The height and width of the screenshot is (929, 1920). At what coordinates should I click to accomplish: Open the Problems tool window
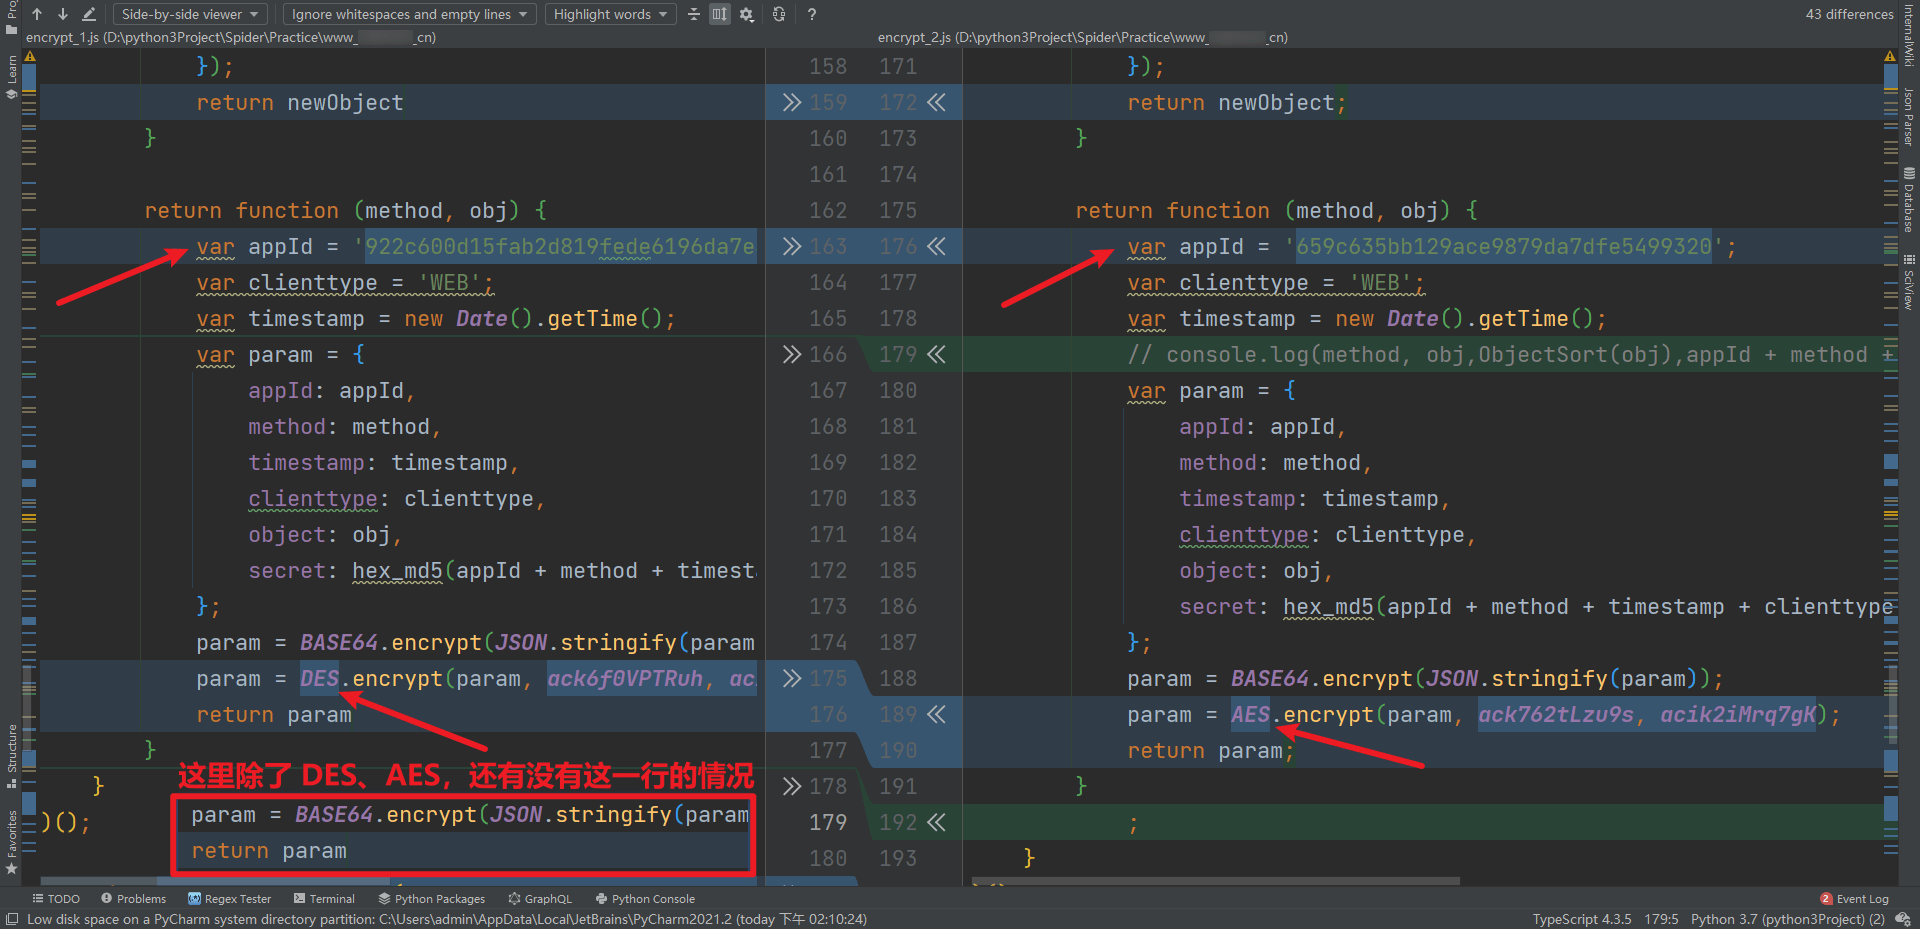134,899
